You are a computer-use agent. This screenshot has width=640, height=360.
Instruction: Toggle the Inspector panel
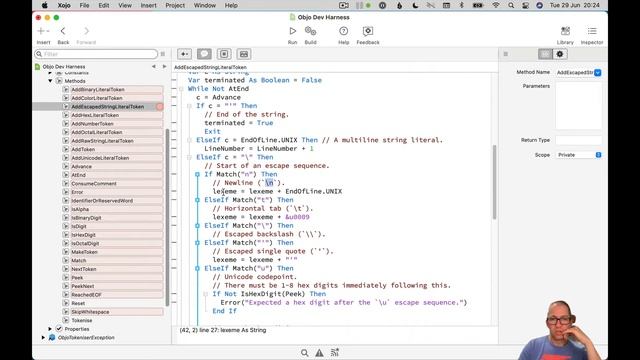click(592, 31)
